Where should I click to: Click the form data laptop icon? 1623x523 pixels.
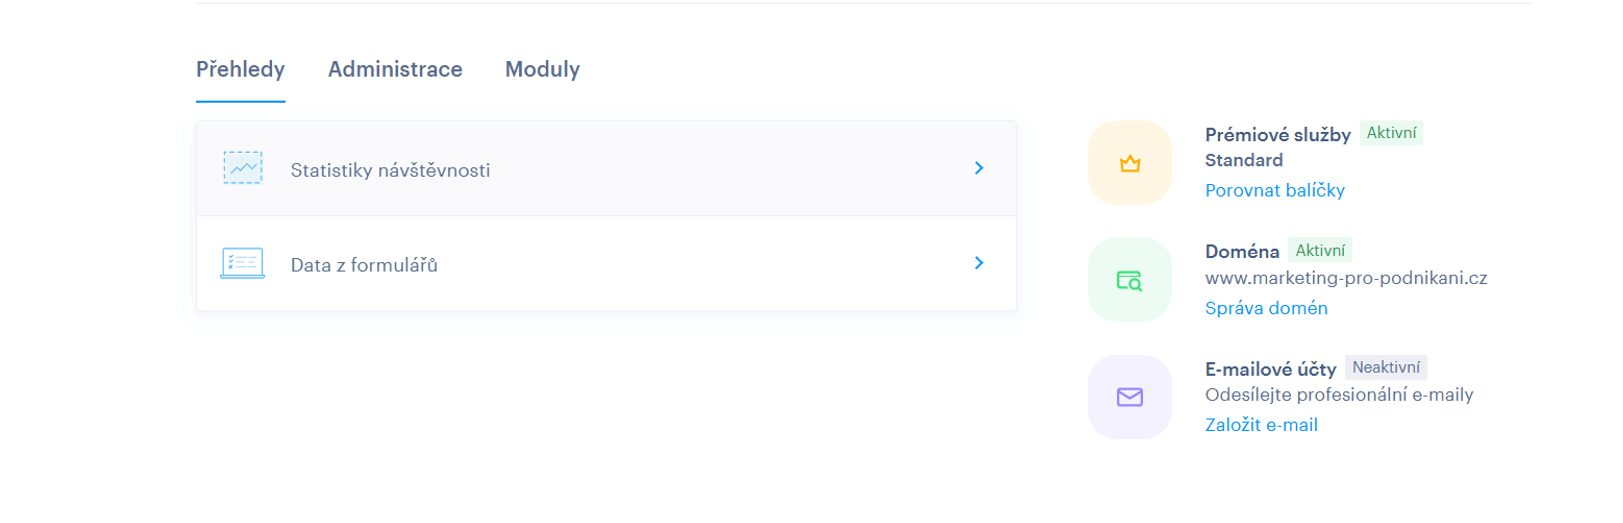pos(242,263)
